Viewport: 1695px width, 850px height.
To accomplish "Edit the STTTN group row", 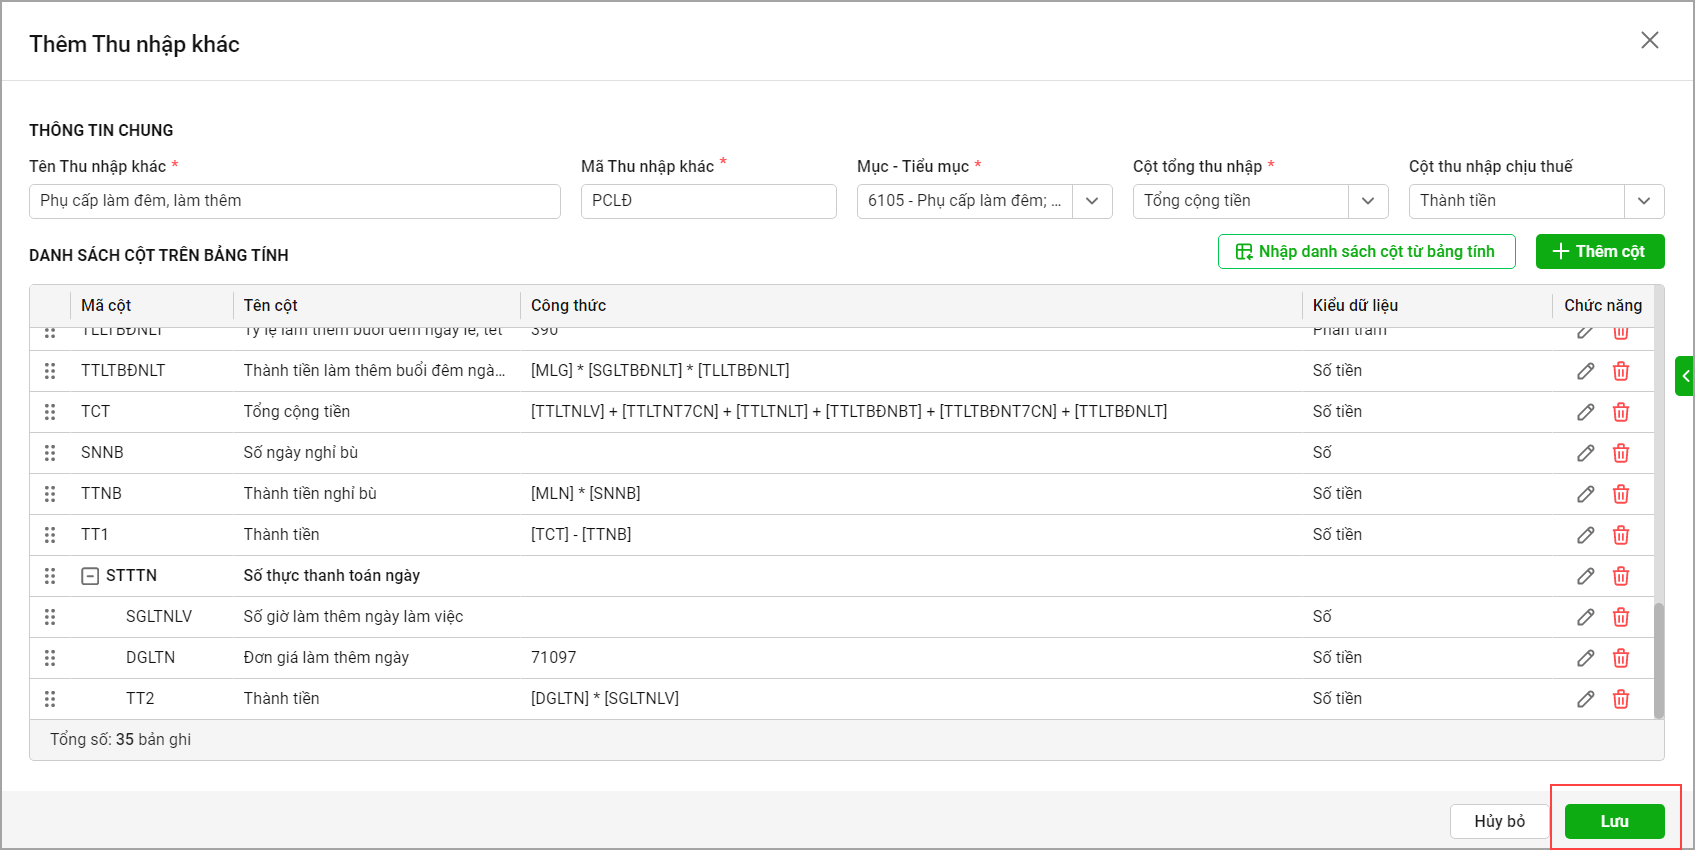I will (x=1585, y=576).
